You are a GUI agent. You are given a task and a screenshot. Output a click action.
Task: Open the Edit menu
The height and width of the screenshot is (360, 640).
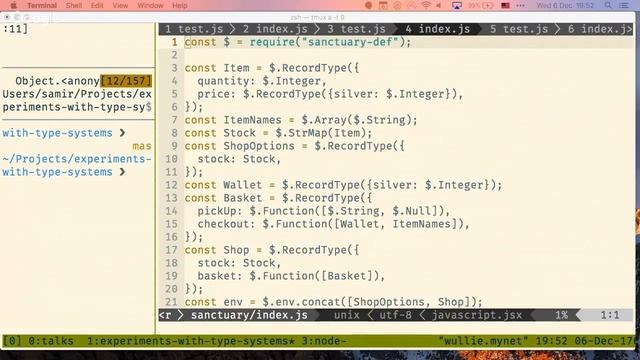97,6
